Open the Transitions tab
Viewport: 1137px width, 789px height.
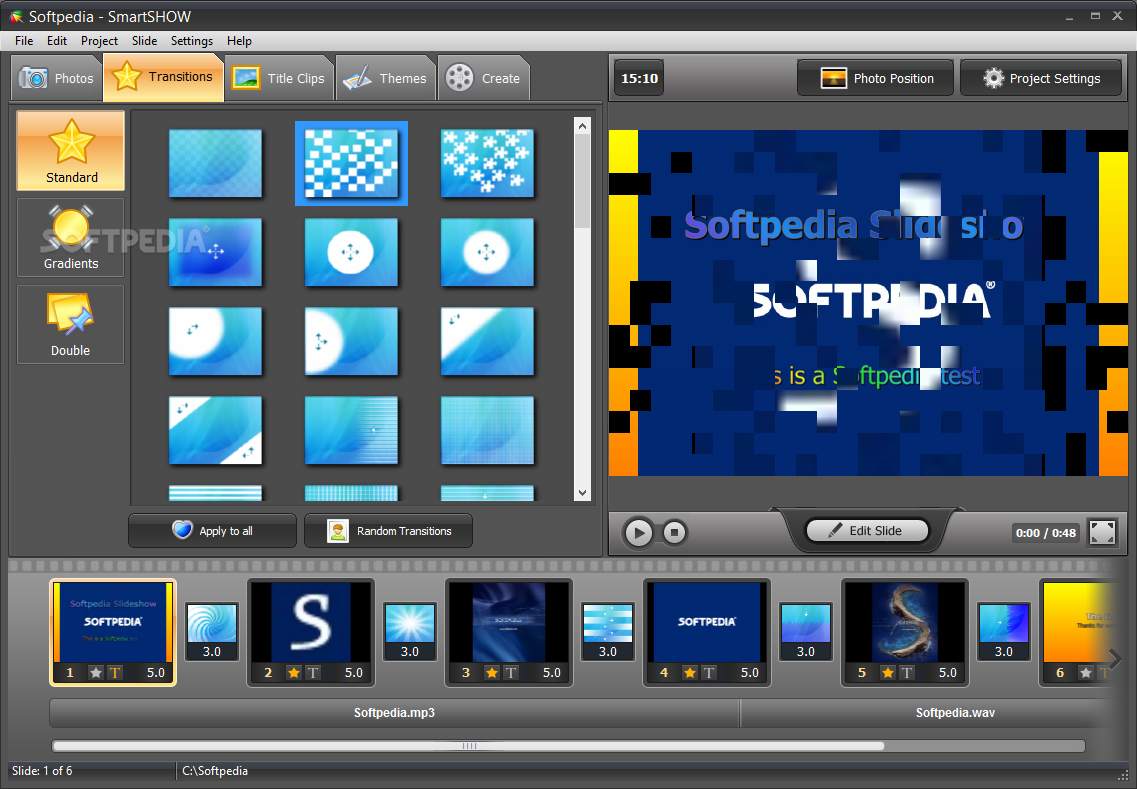[163, 76]
